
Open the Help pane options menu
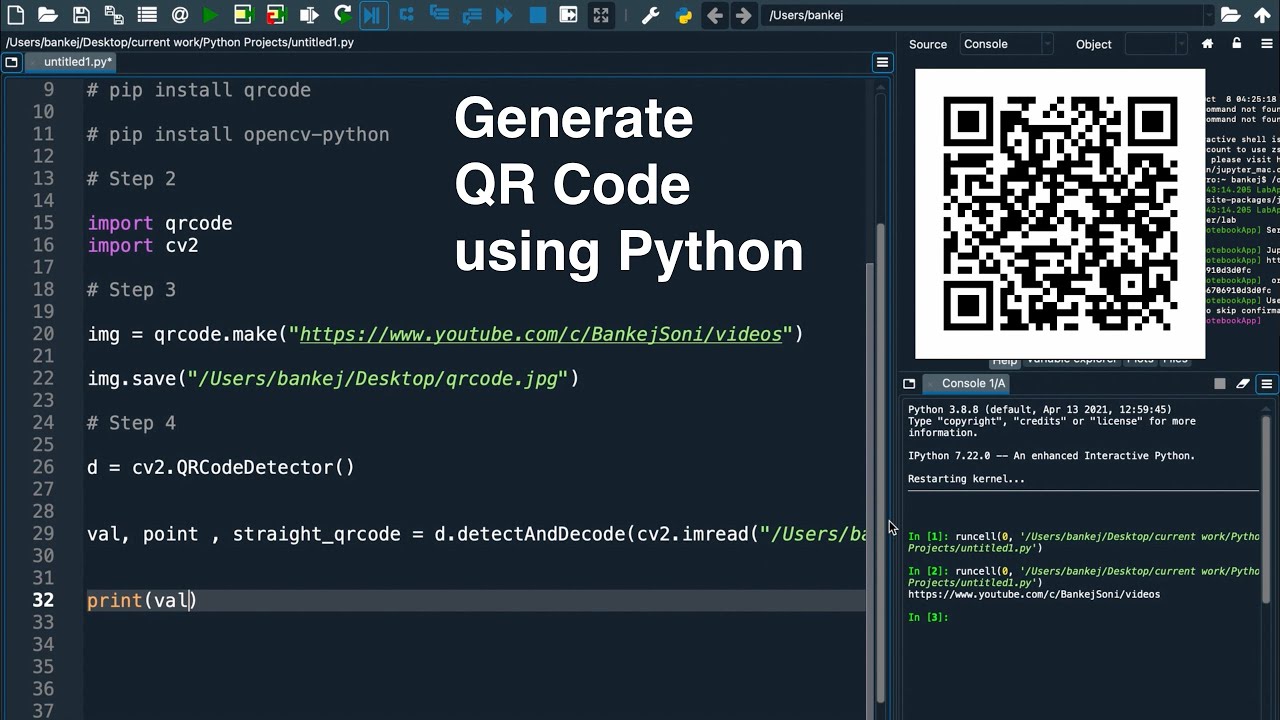click(1266, 44)
